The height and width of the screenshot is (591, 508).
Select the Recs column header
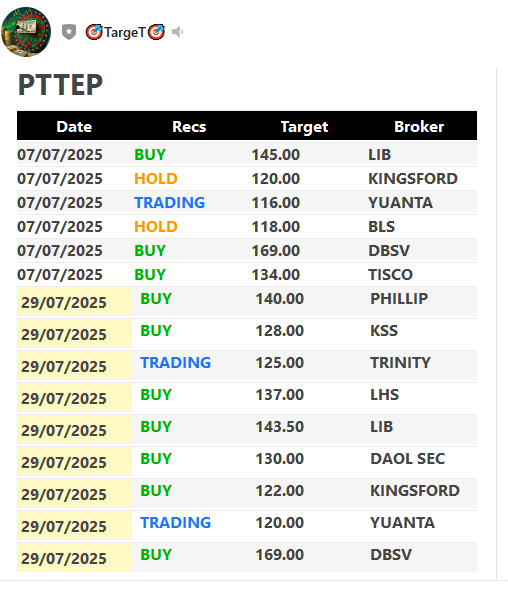pos(189,127)
